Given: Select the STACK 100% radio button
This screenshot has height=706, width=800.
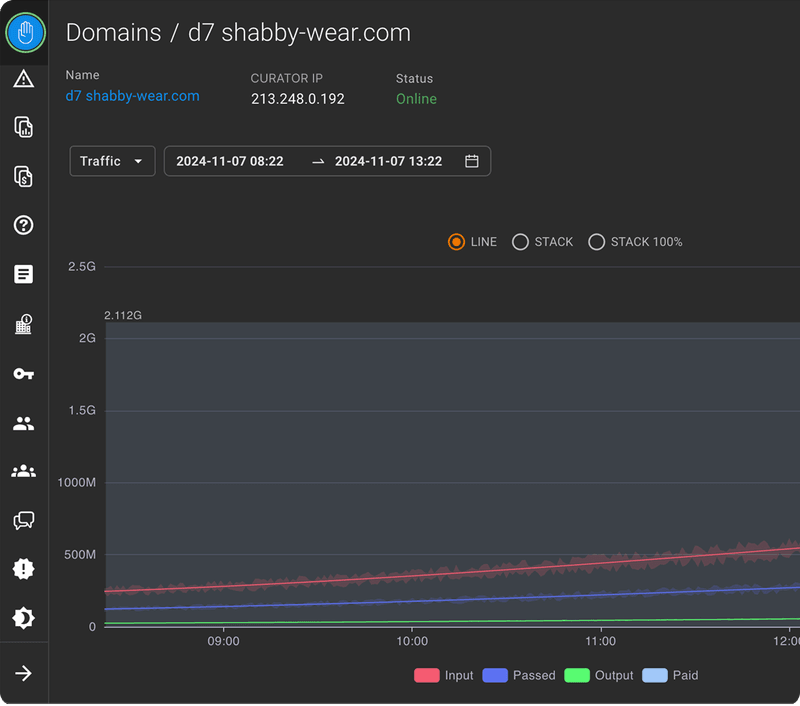Looking at the screenshot, I should 596,242.
